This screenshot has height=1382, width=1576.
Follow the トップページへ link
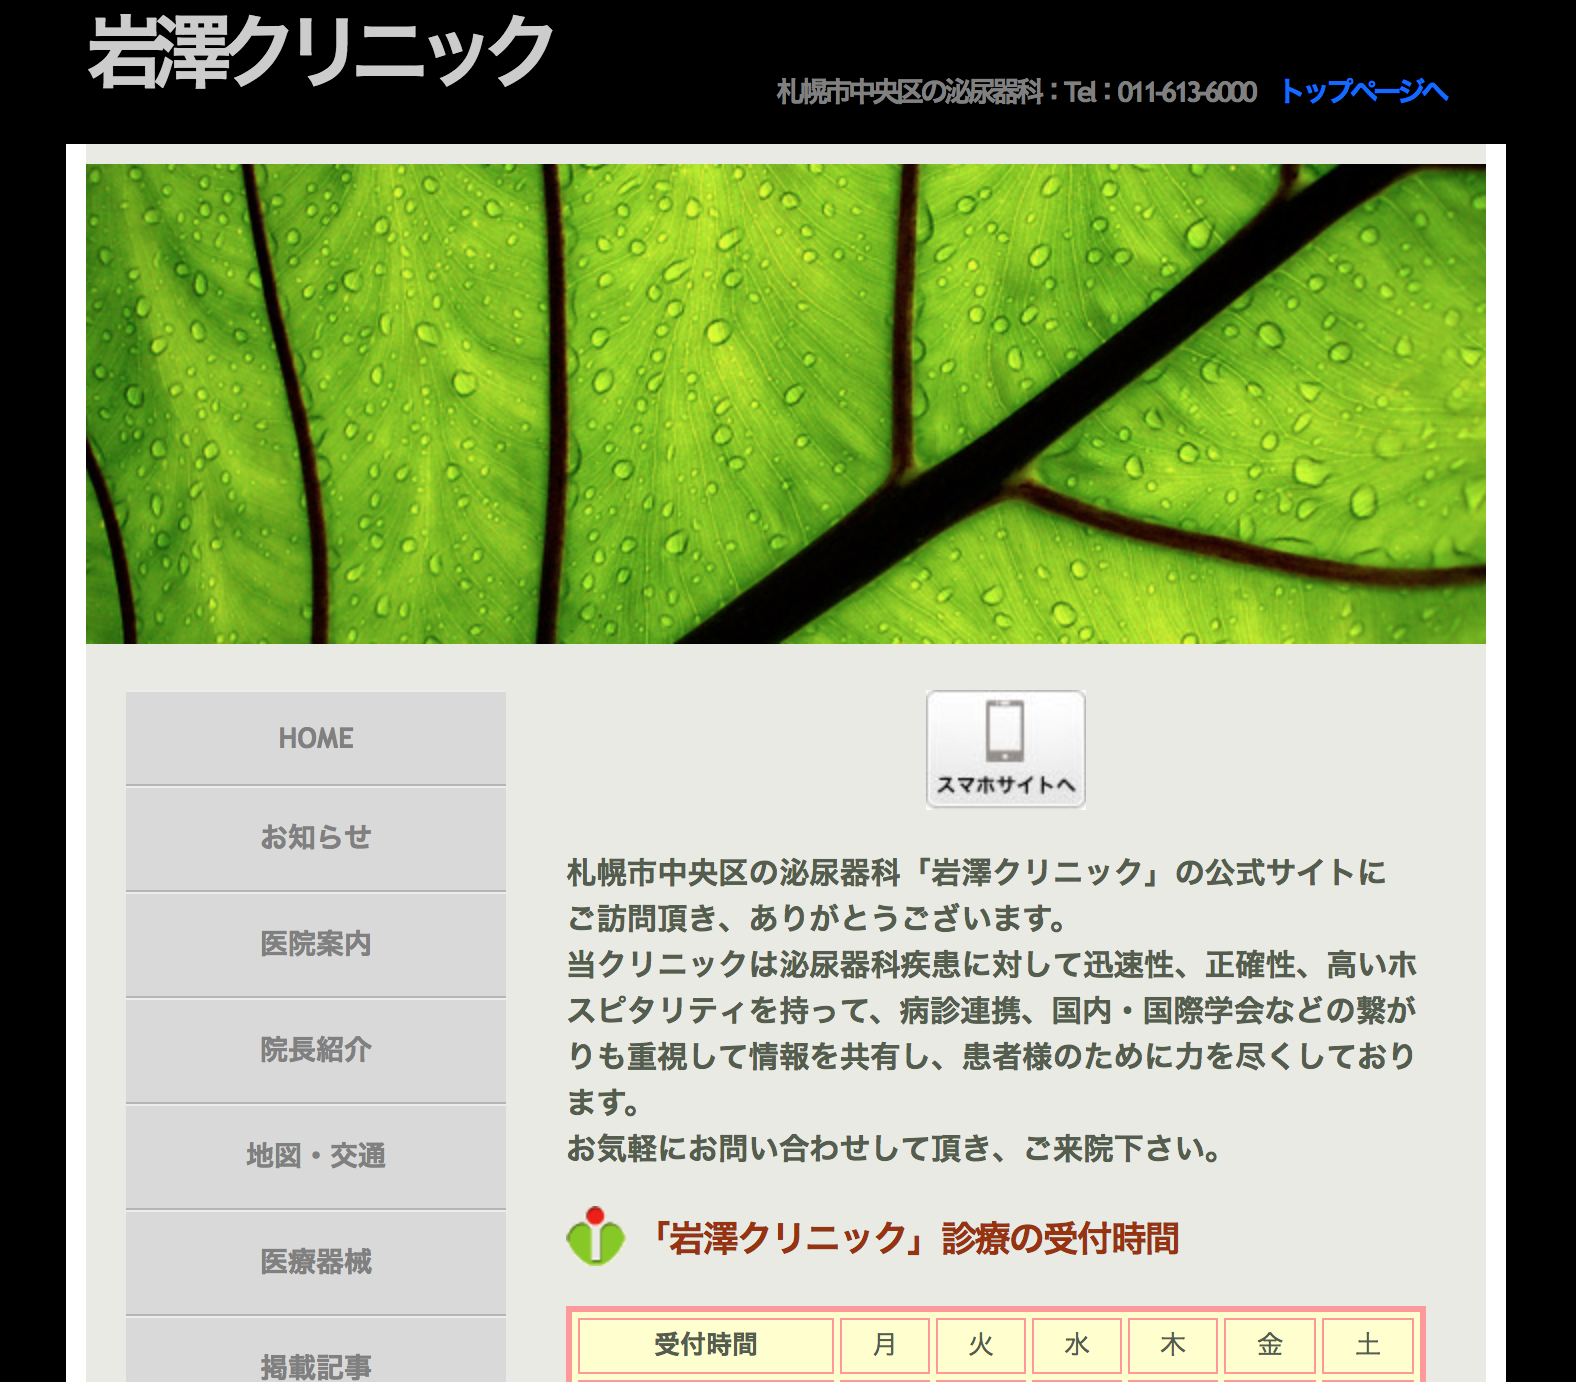coord(1364,91)
